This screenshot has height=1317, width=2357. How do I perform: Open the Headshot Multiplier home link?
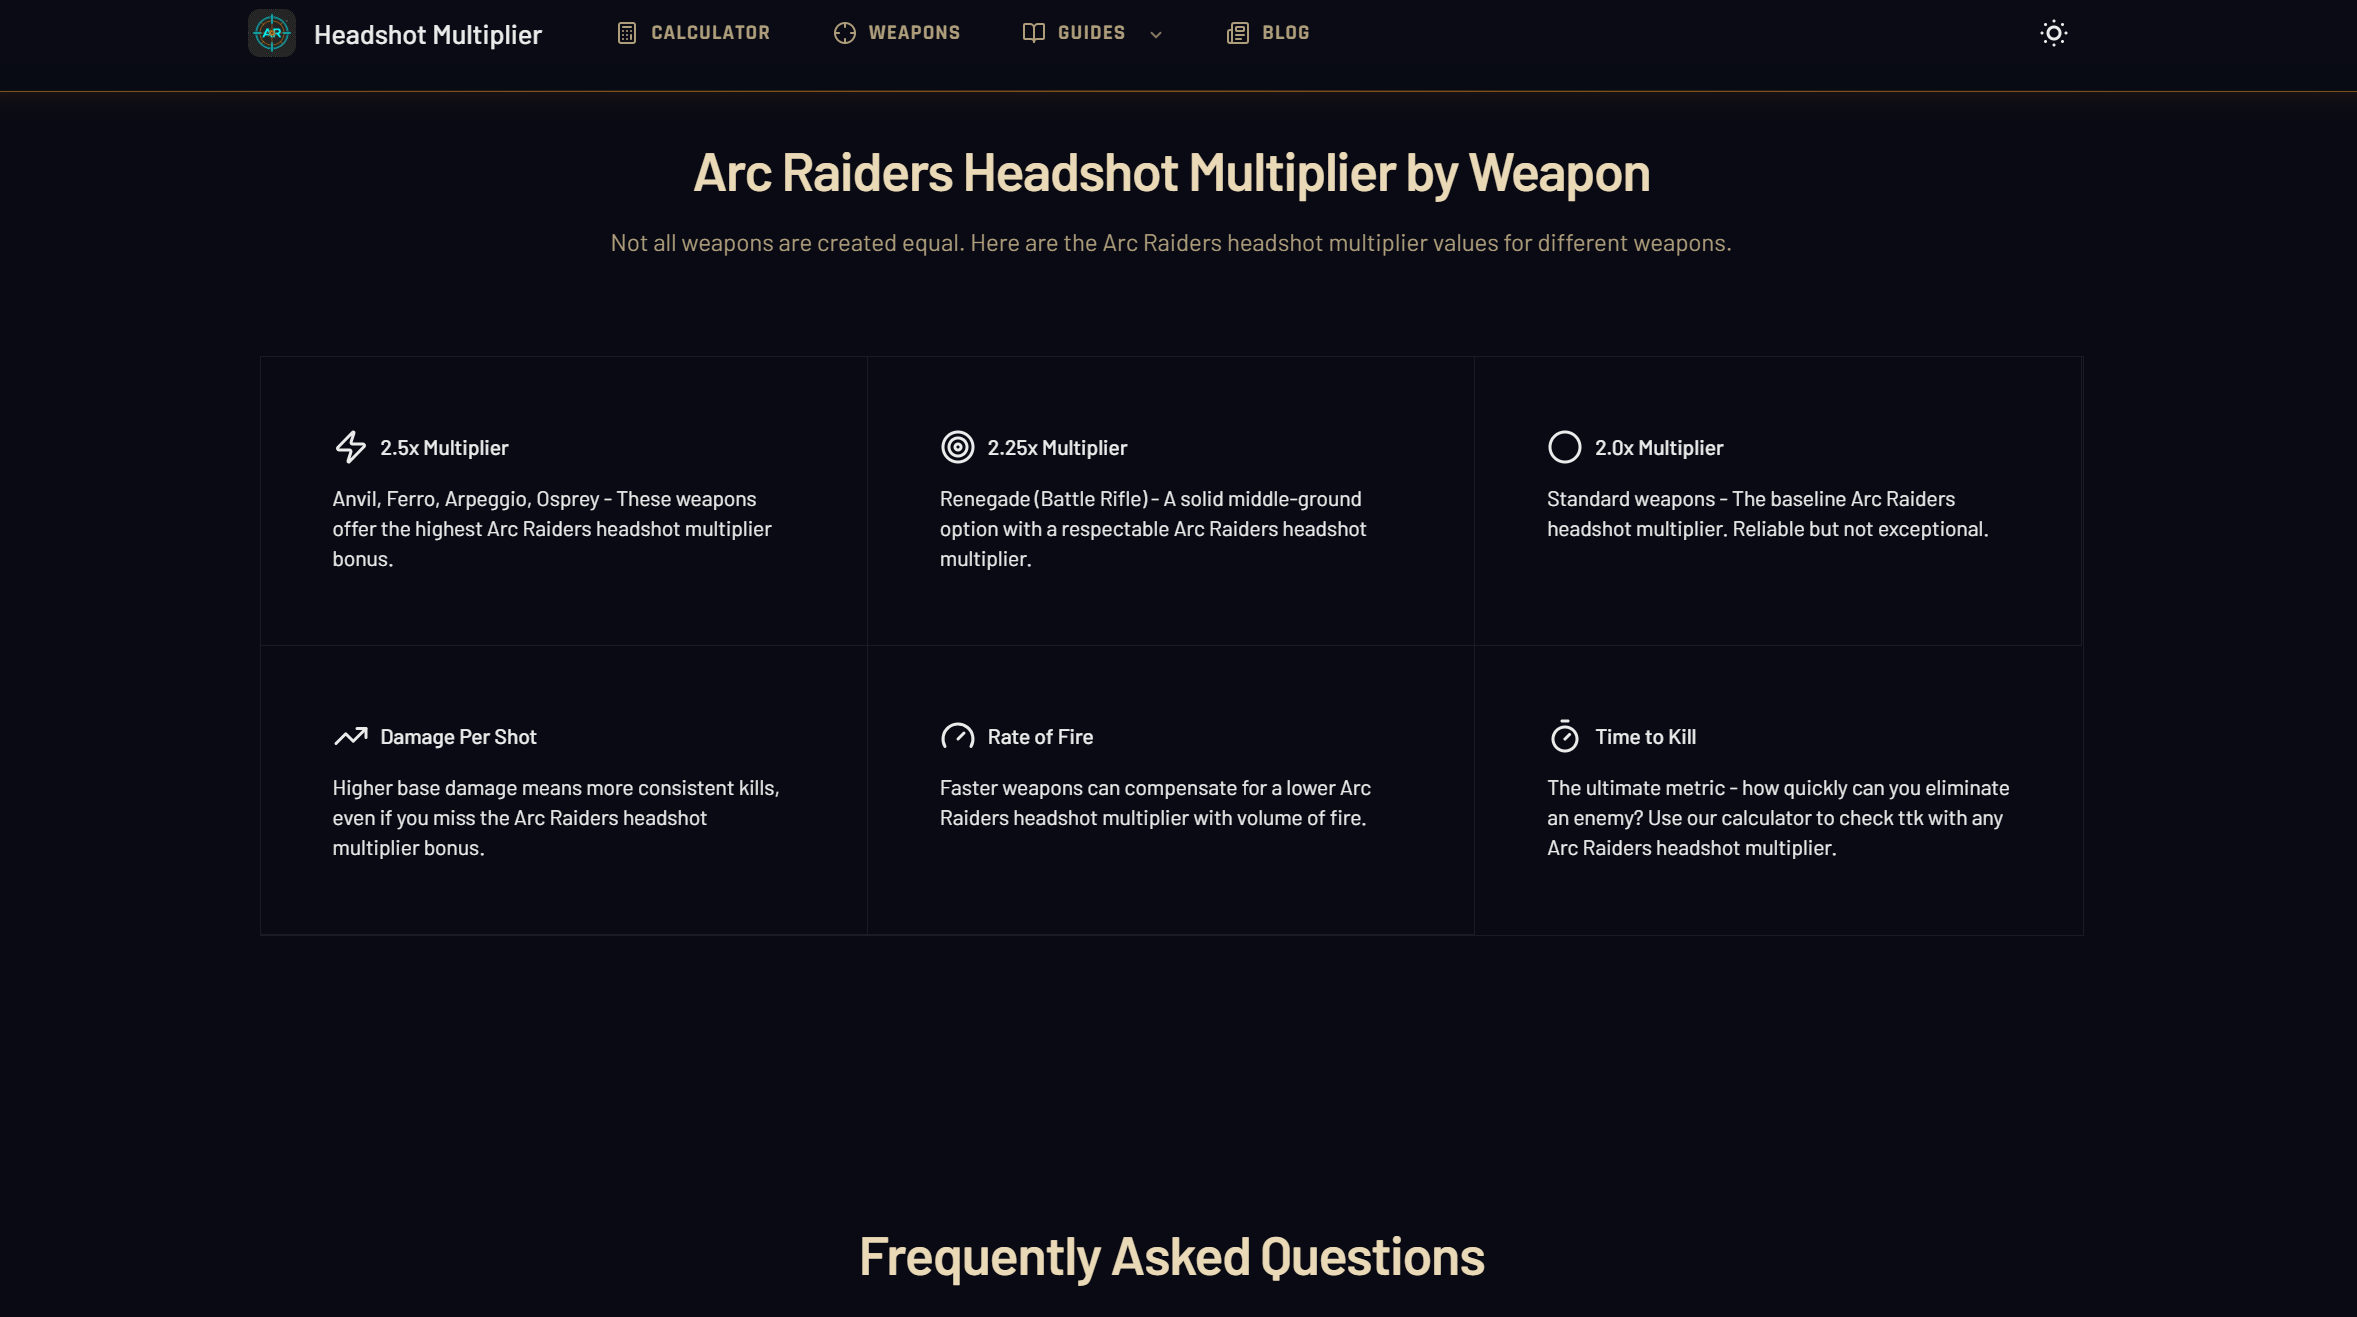427,34
